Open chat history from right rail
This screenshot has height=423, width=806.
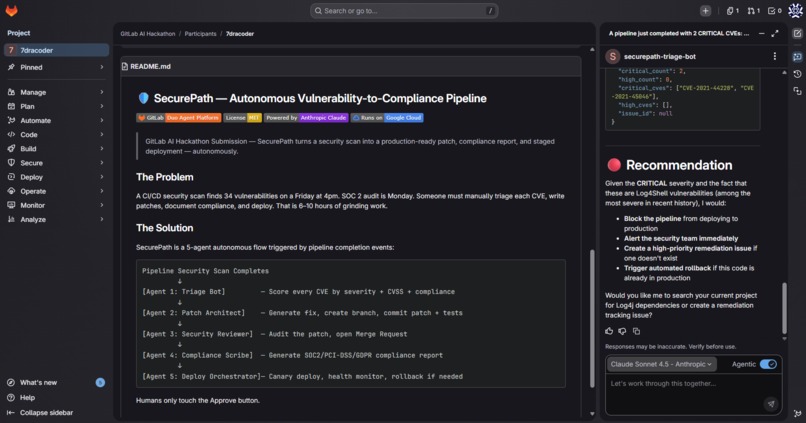point(797,74)
